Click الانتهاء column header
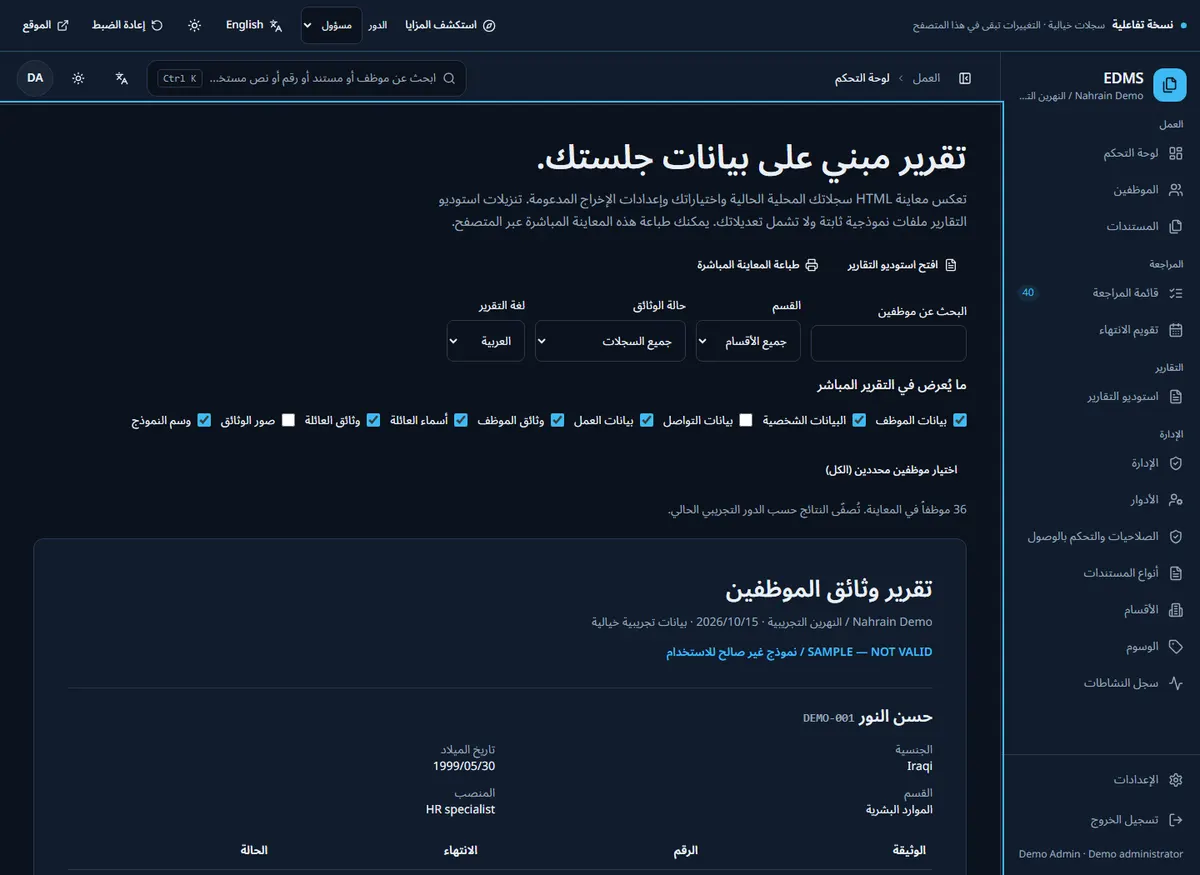The image size is (1200, 875). [x=460, y=850]
